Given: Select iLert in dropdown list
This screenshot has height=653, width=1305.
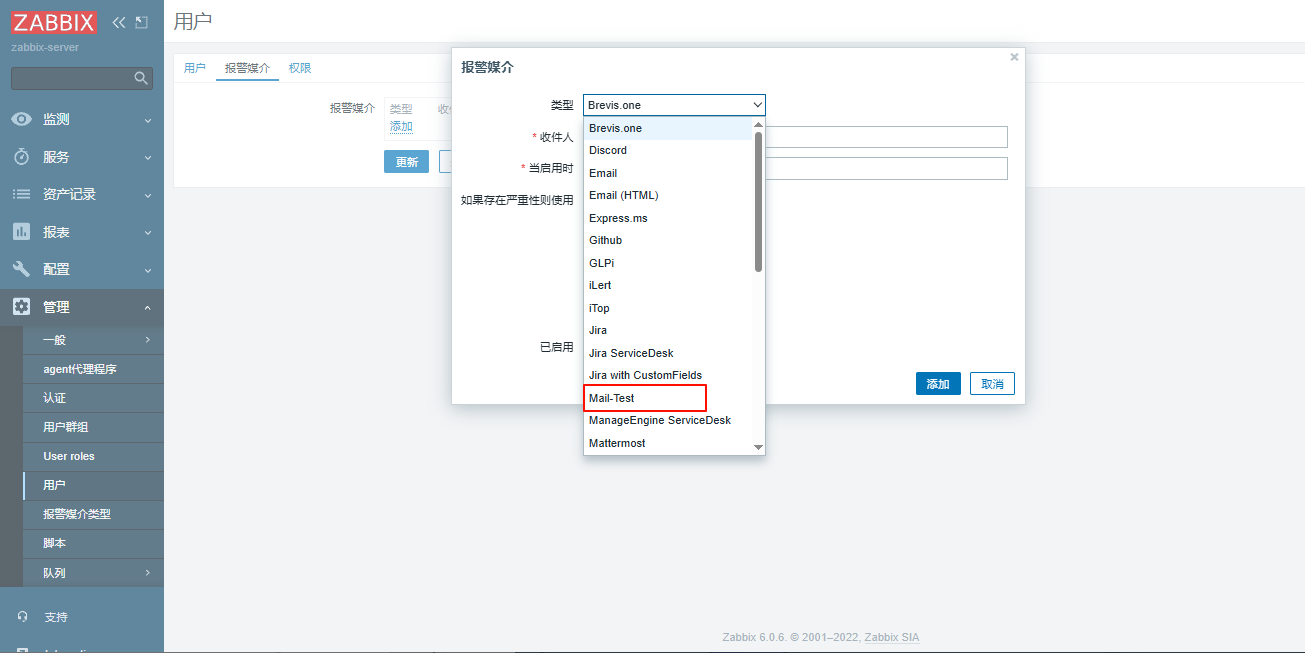Looking at the screenshot, I should (667, 285).
